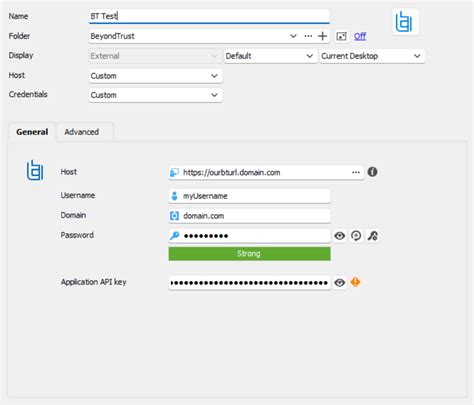
Task: Click the myUsername input field
Action: pyautogui.click(x=249, y=196)
